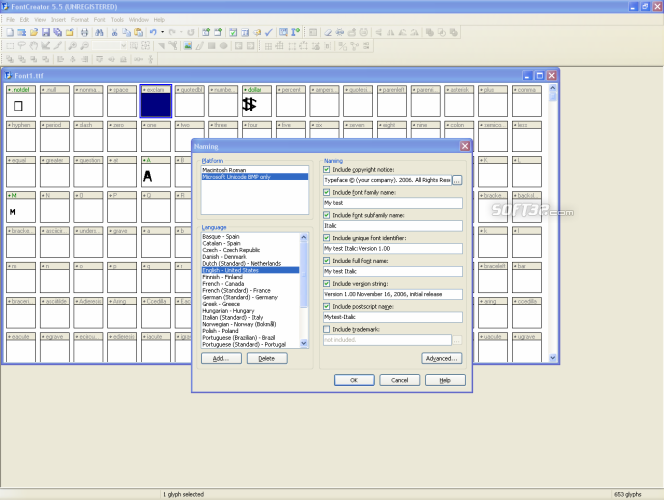Select German (Standard) - Germany language
The width and height of the screenshot is (664, 500).
[x=251, y=297]
